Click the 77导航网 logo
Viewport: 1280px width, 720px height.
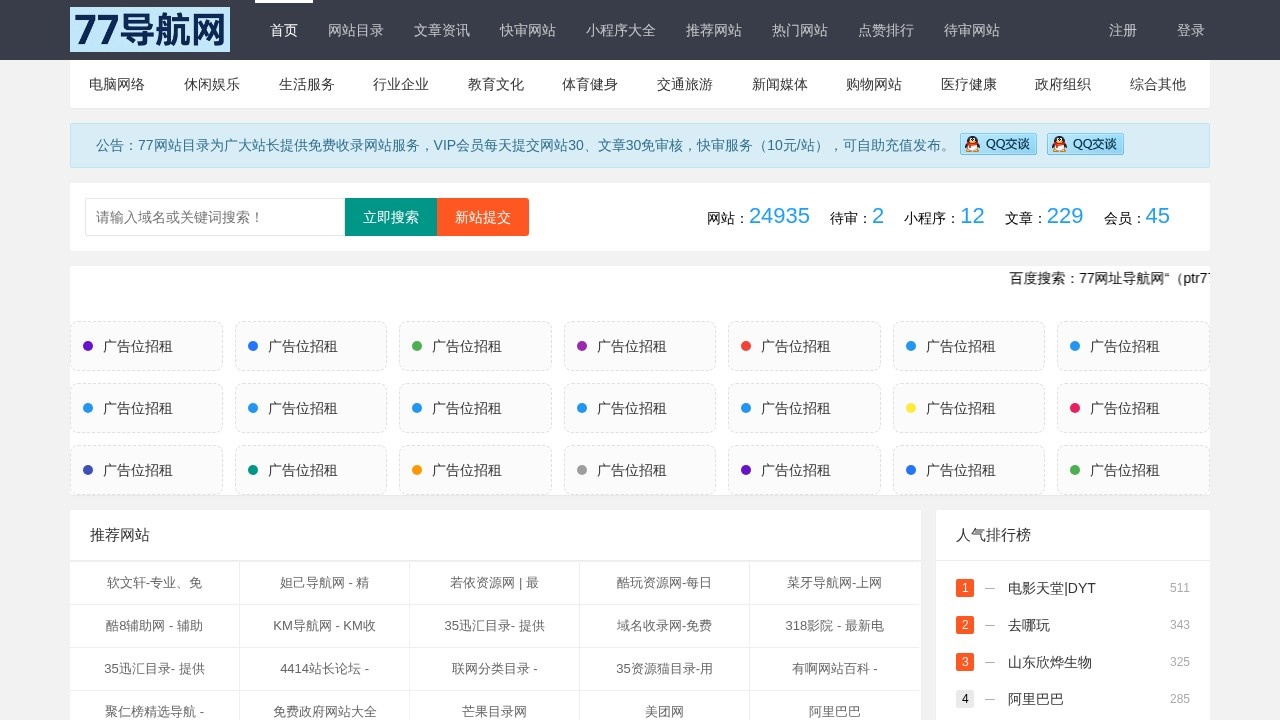pos(150,30)
